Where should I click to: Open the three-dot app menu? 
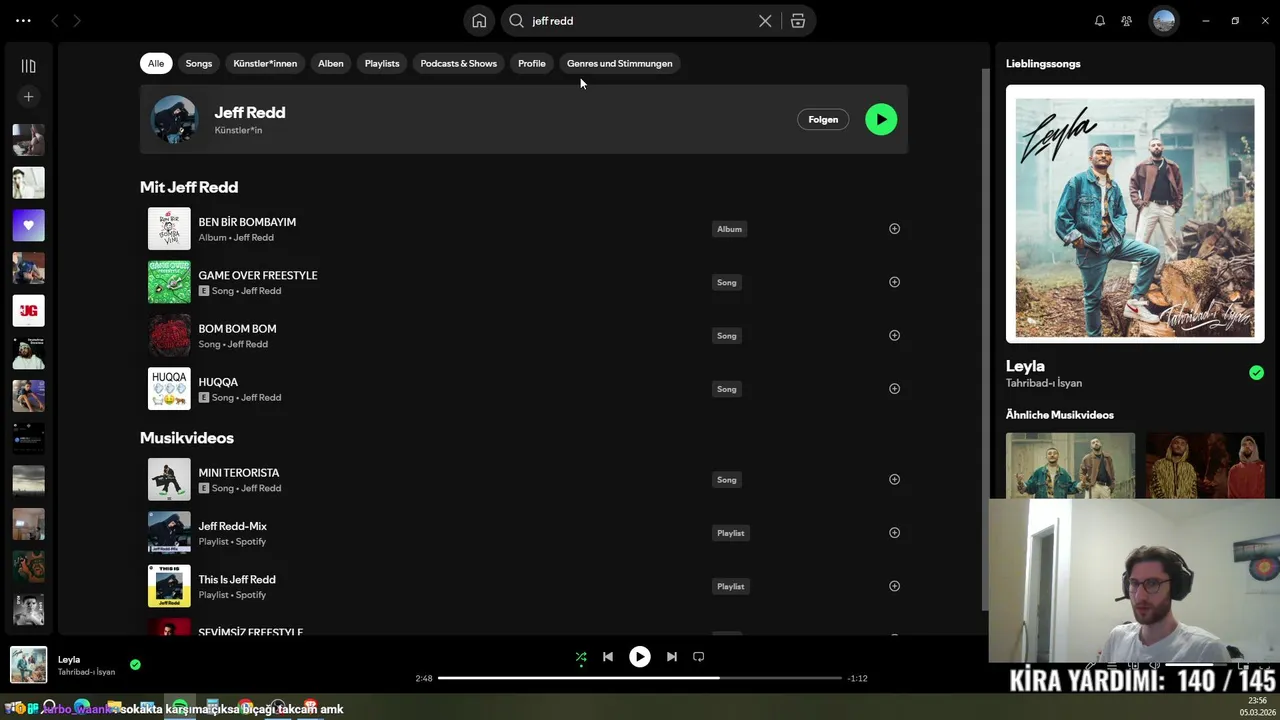click(23, 20)
